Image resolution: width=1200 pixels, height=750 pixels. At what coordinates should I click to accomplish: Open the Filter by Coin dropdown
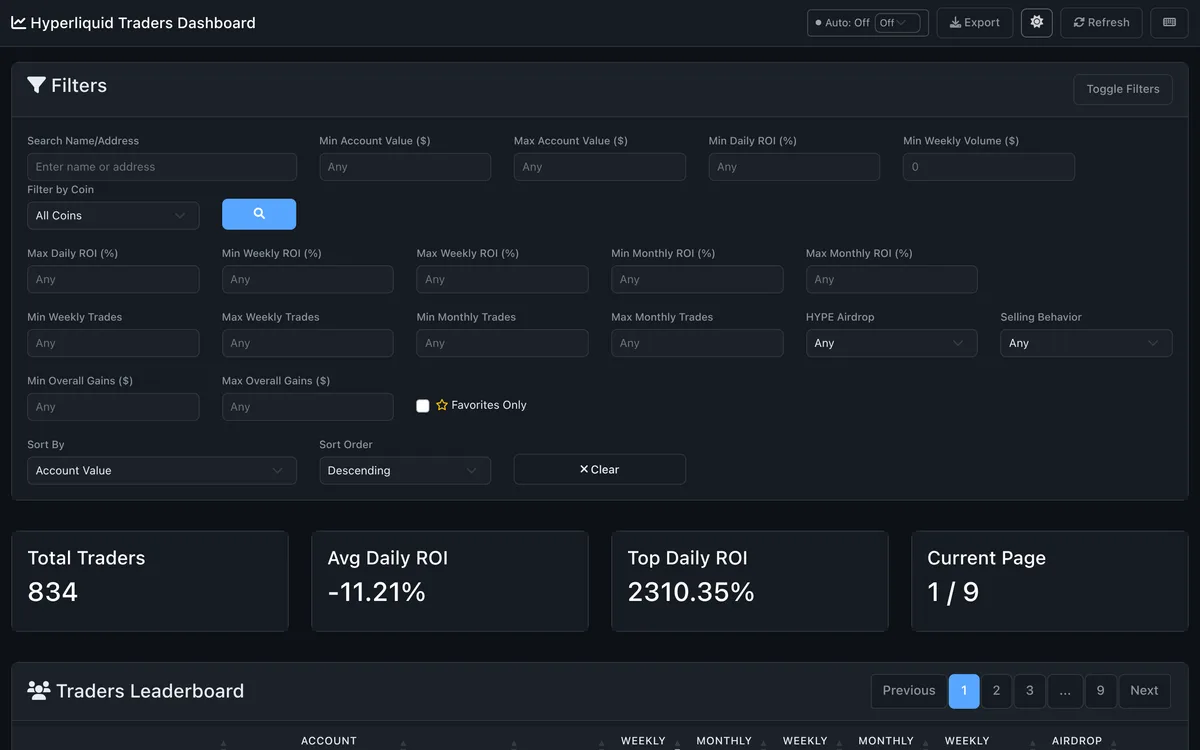(113, 215)
